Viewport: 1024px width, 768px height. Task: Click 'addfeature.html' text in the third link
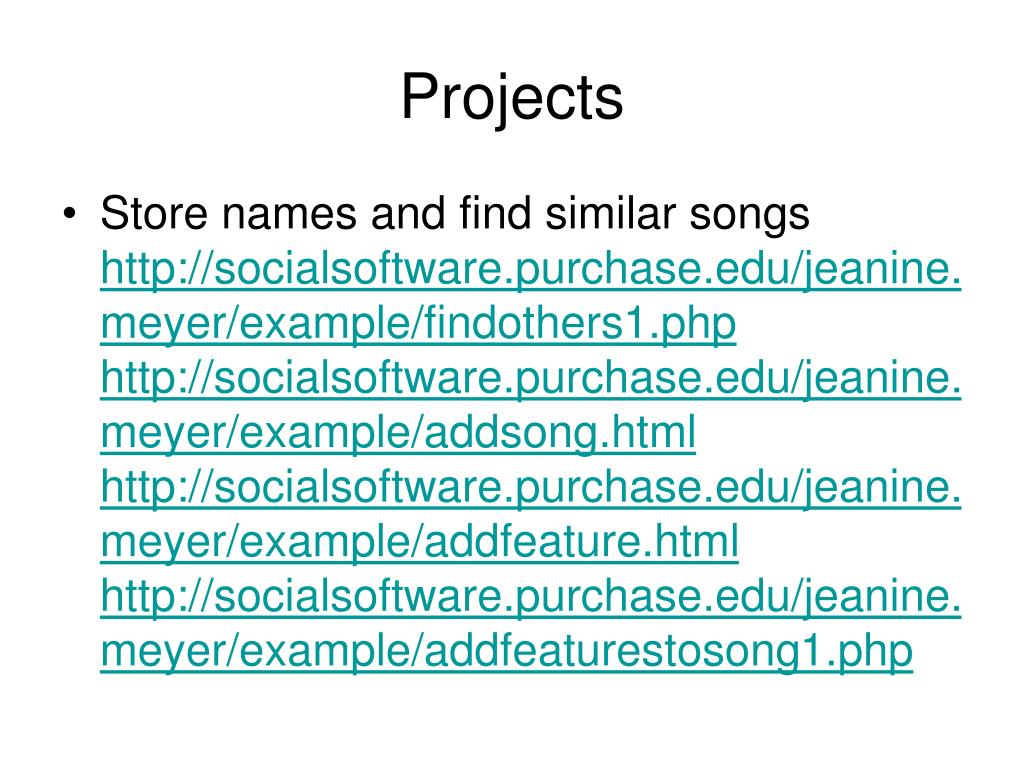(x=582, y=541)
